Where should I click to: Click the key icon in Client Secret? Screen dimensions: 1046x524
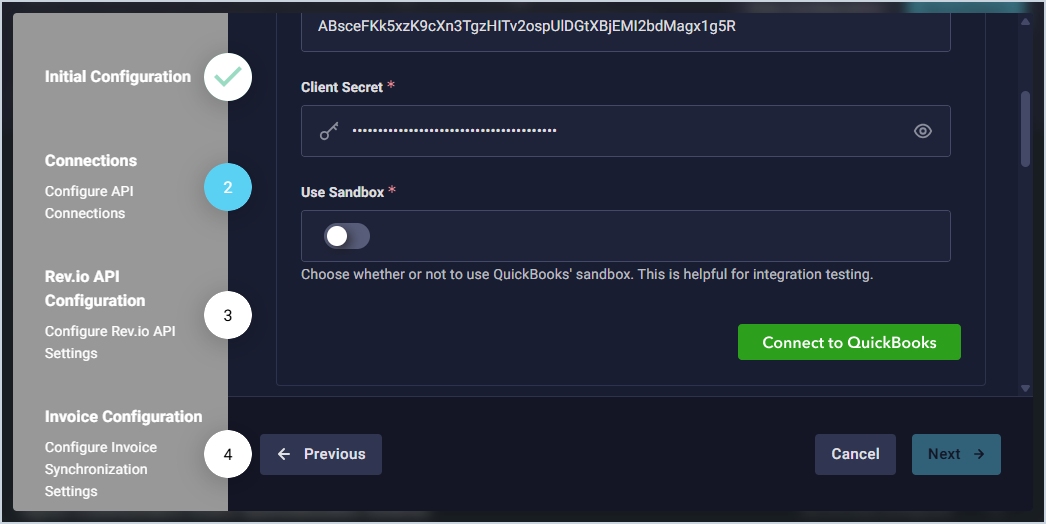click(x=329, y=131)
